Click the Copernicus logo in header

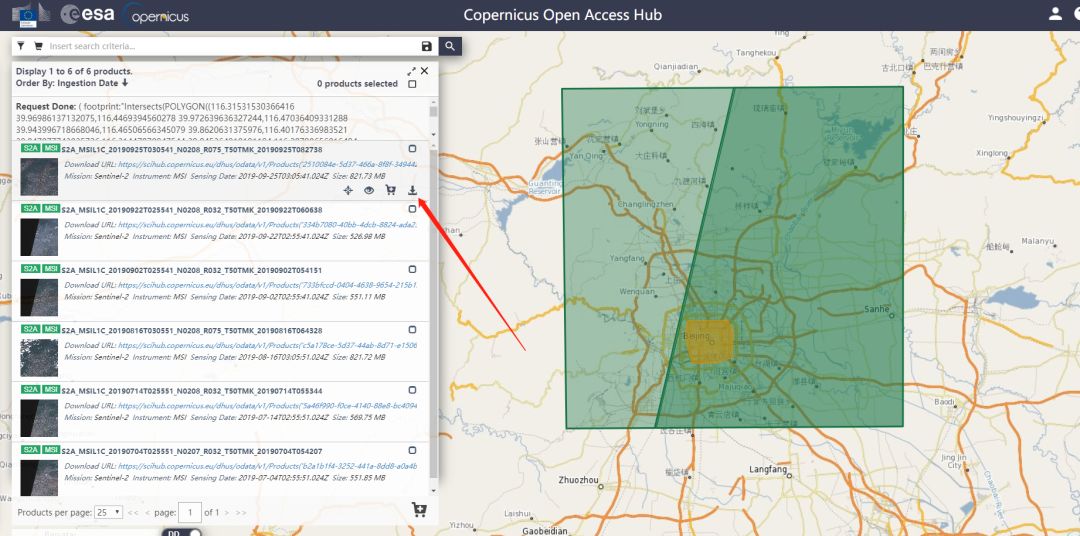156,14
